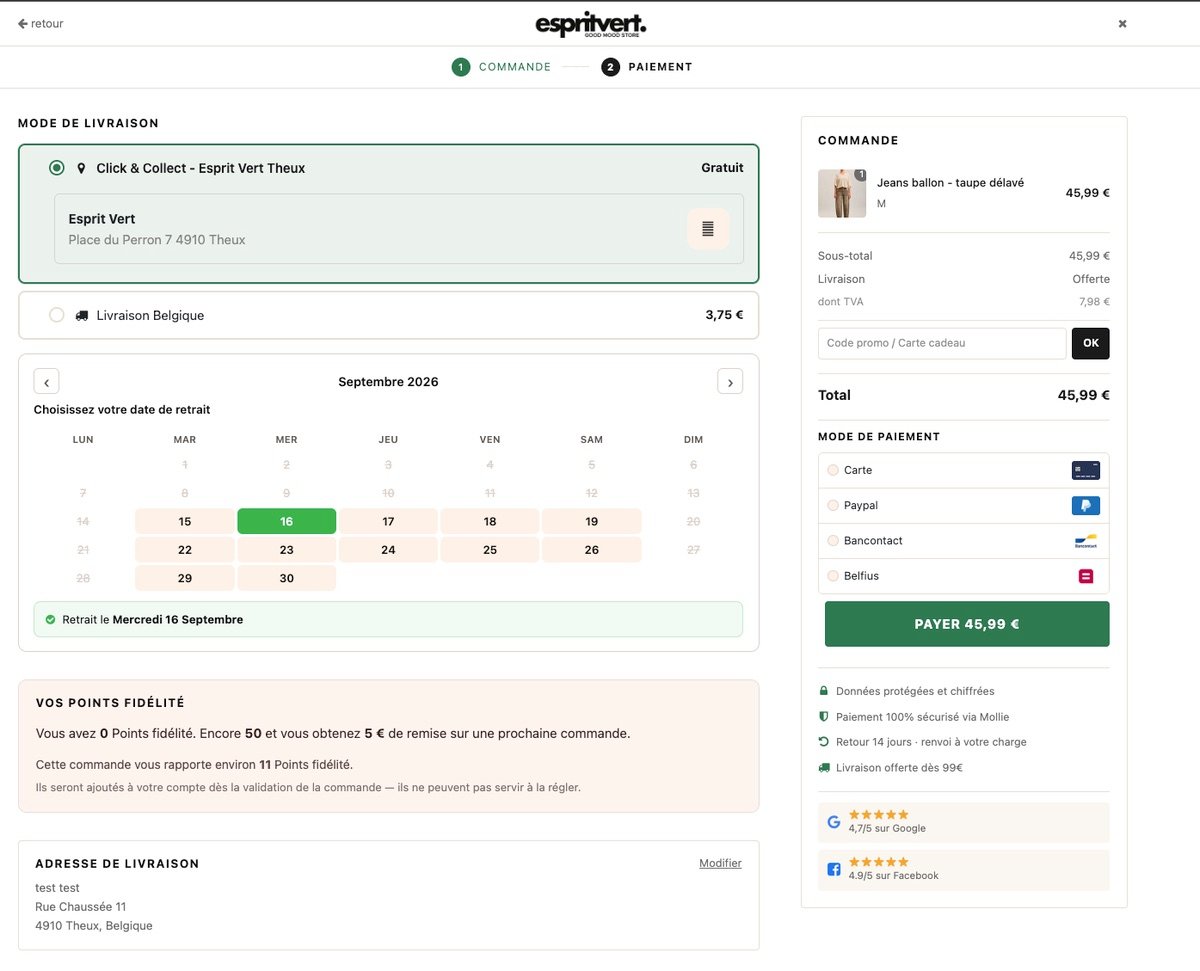Image resolution: width=1200 pixels, height=971 pixels.
Task: Click Place du Perron 7 4910 Theux address
Action: click(157, 240)
